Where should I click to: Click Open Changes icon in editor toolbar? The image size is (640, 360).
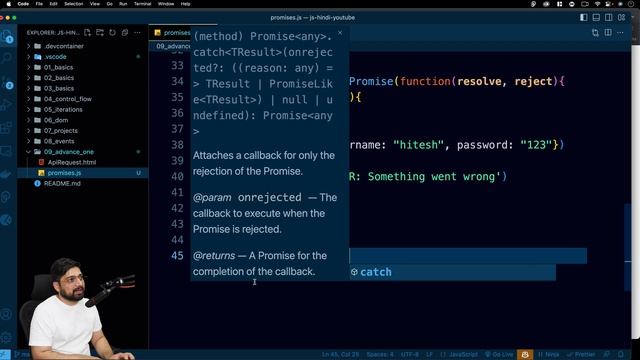(596, 33)
